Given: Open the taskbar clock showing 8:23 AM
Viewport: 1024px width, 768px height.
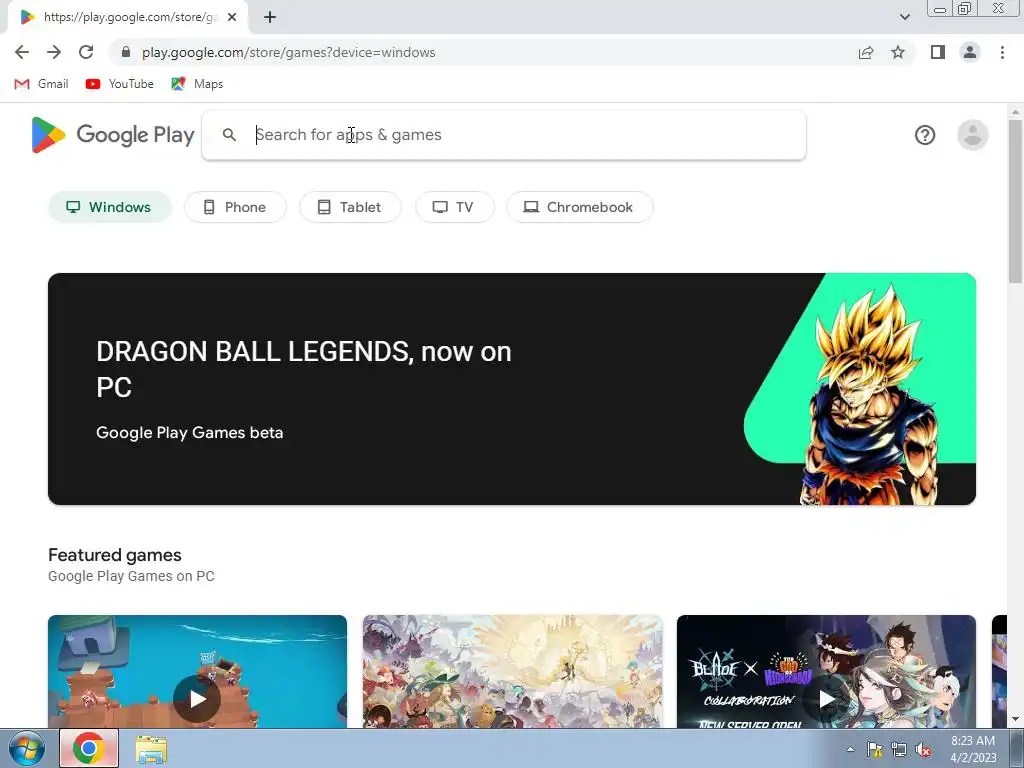Looking at the screenshot, I should click(x=973, y=748).
